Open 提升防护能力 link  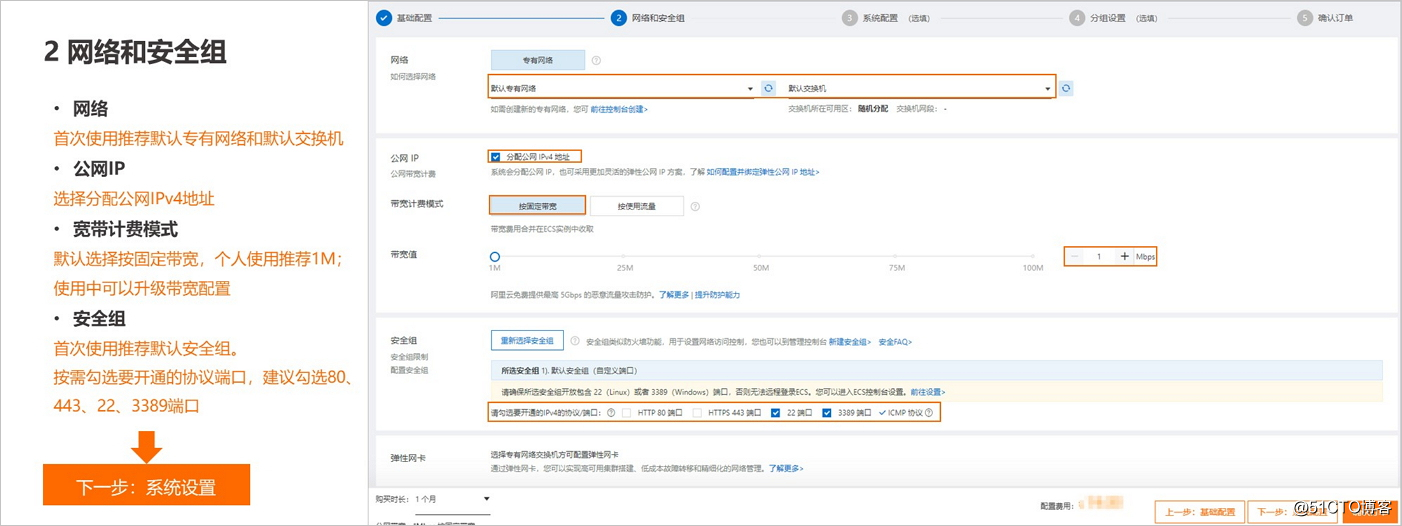coord(718,295)
